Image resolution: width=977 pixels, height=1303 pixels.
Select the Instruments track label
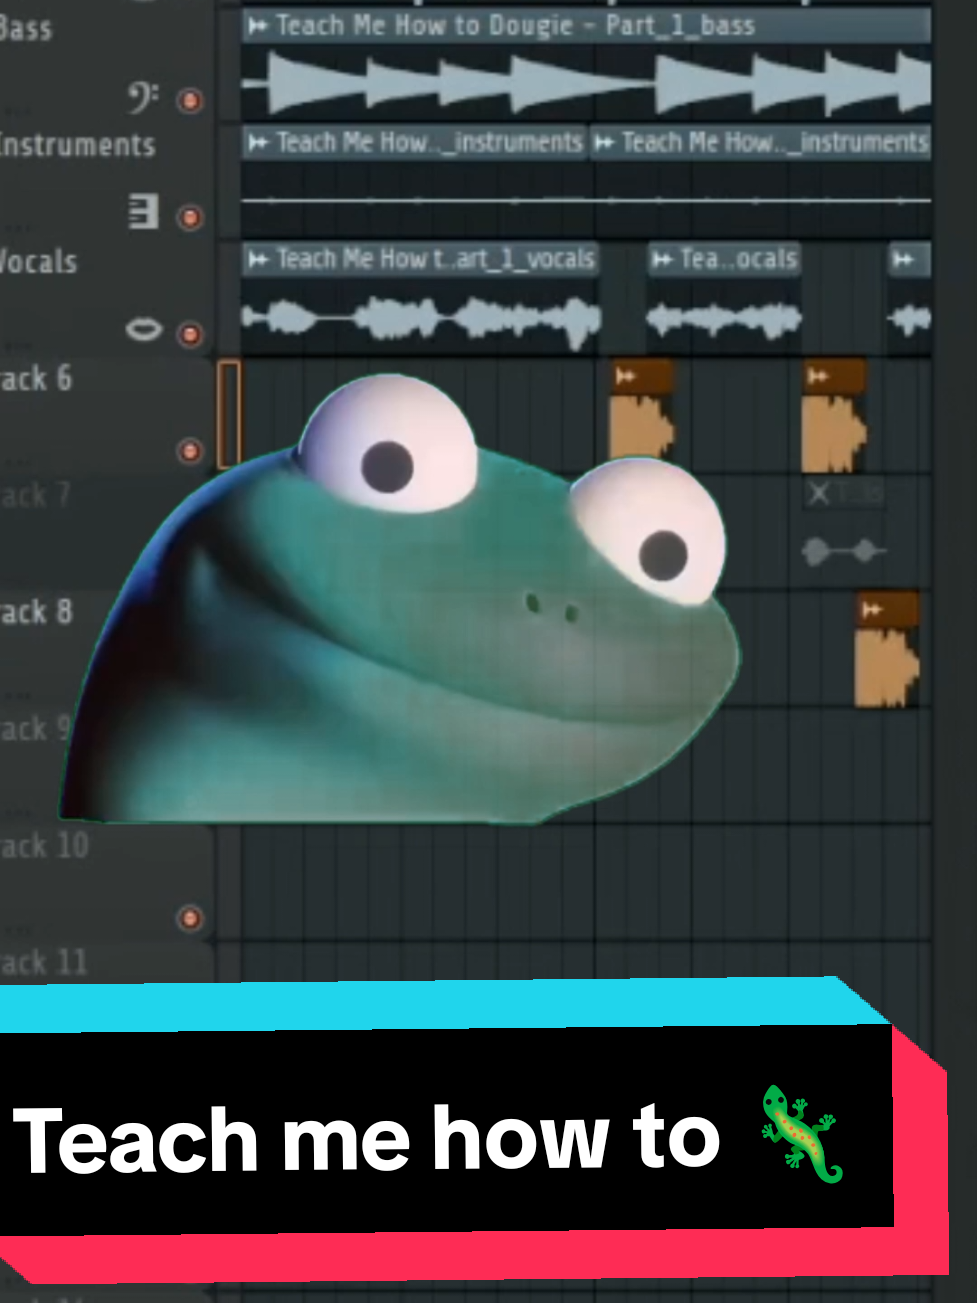click(x=77, y=146)
